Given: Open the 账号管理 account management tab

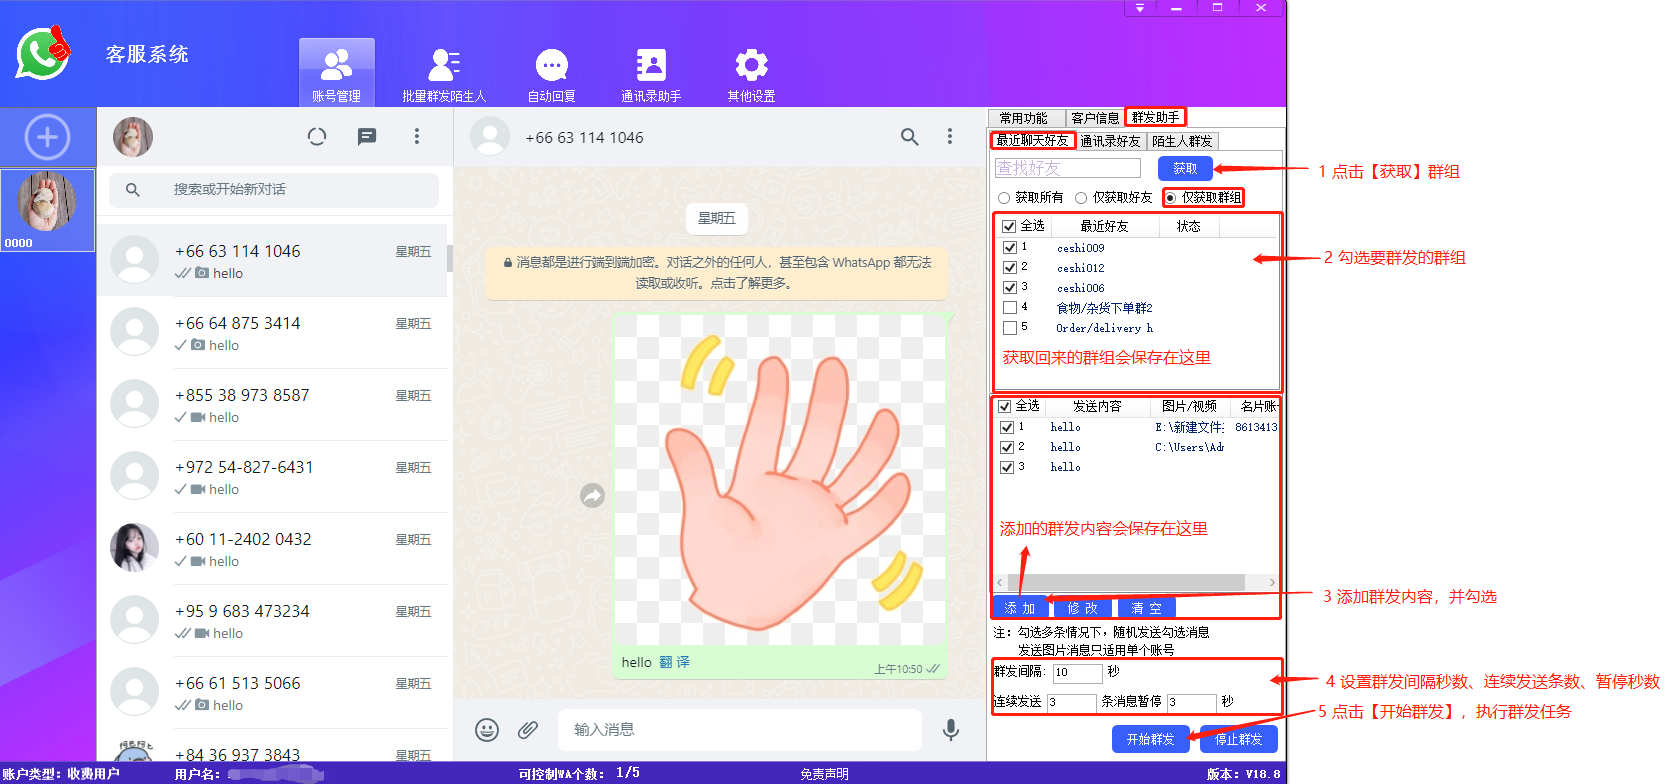Looking at the screenshot, I should click(337, 72).
